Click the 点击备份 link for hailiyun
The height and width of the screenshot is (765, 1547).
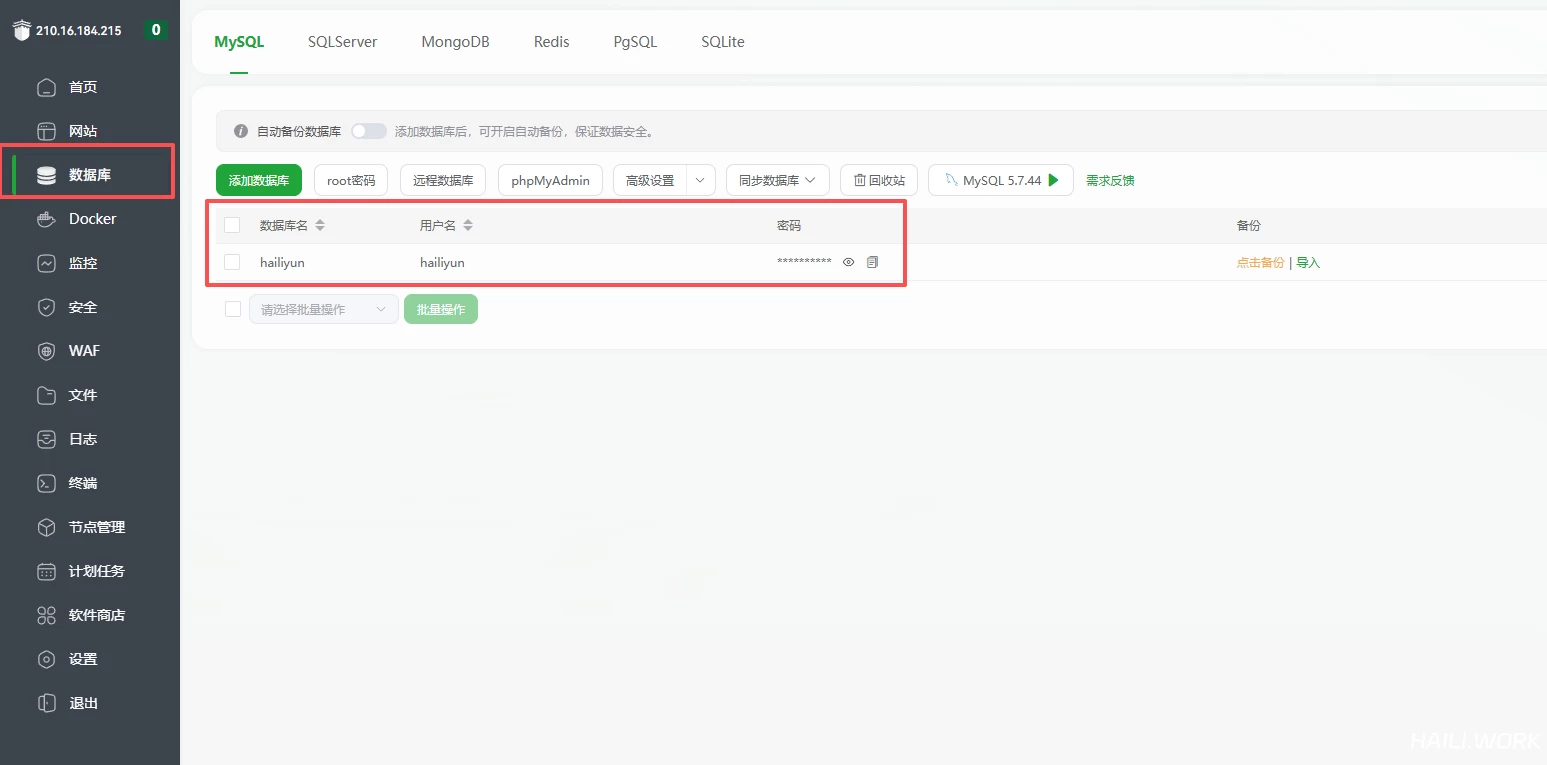[1260, 263]
